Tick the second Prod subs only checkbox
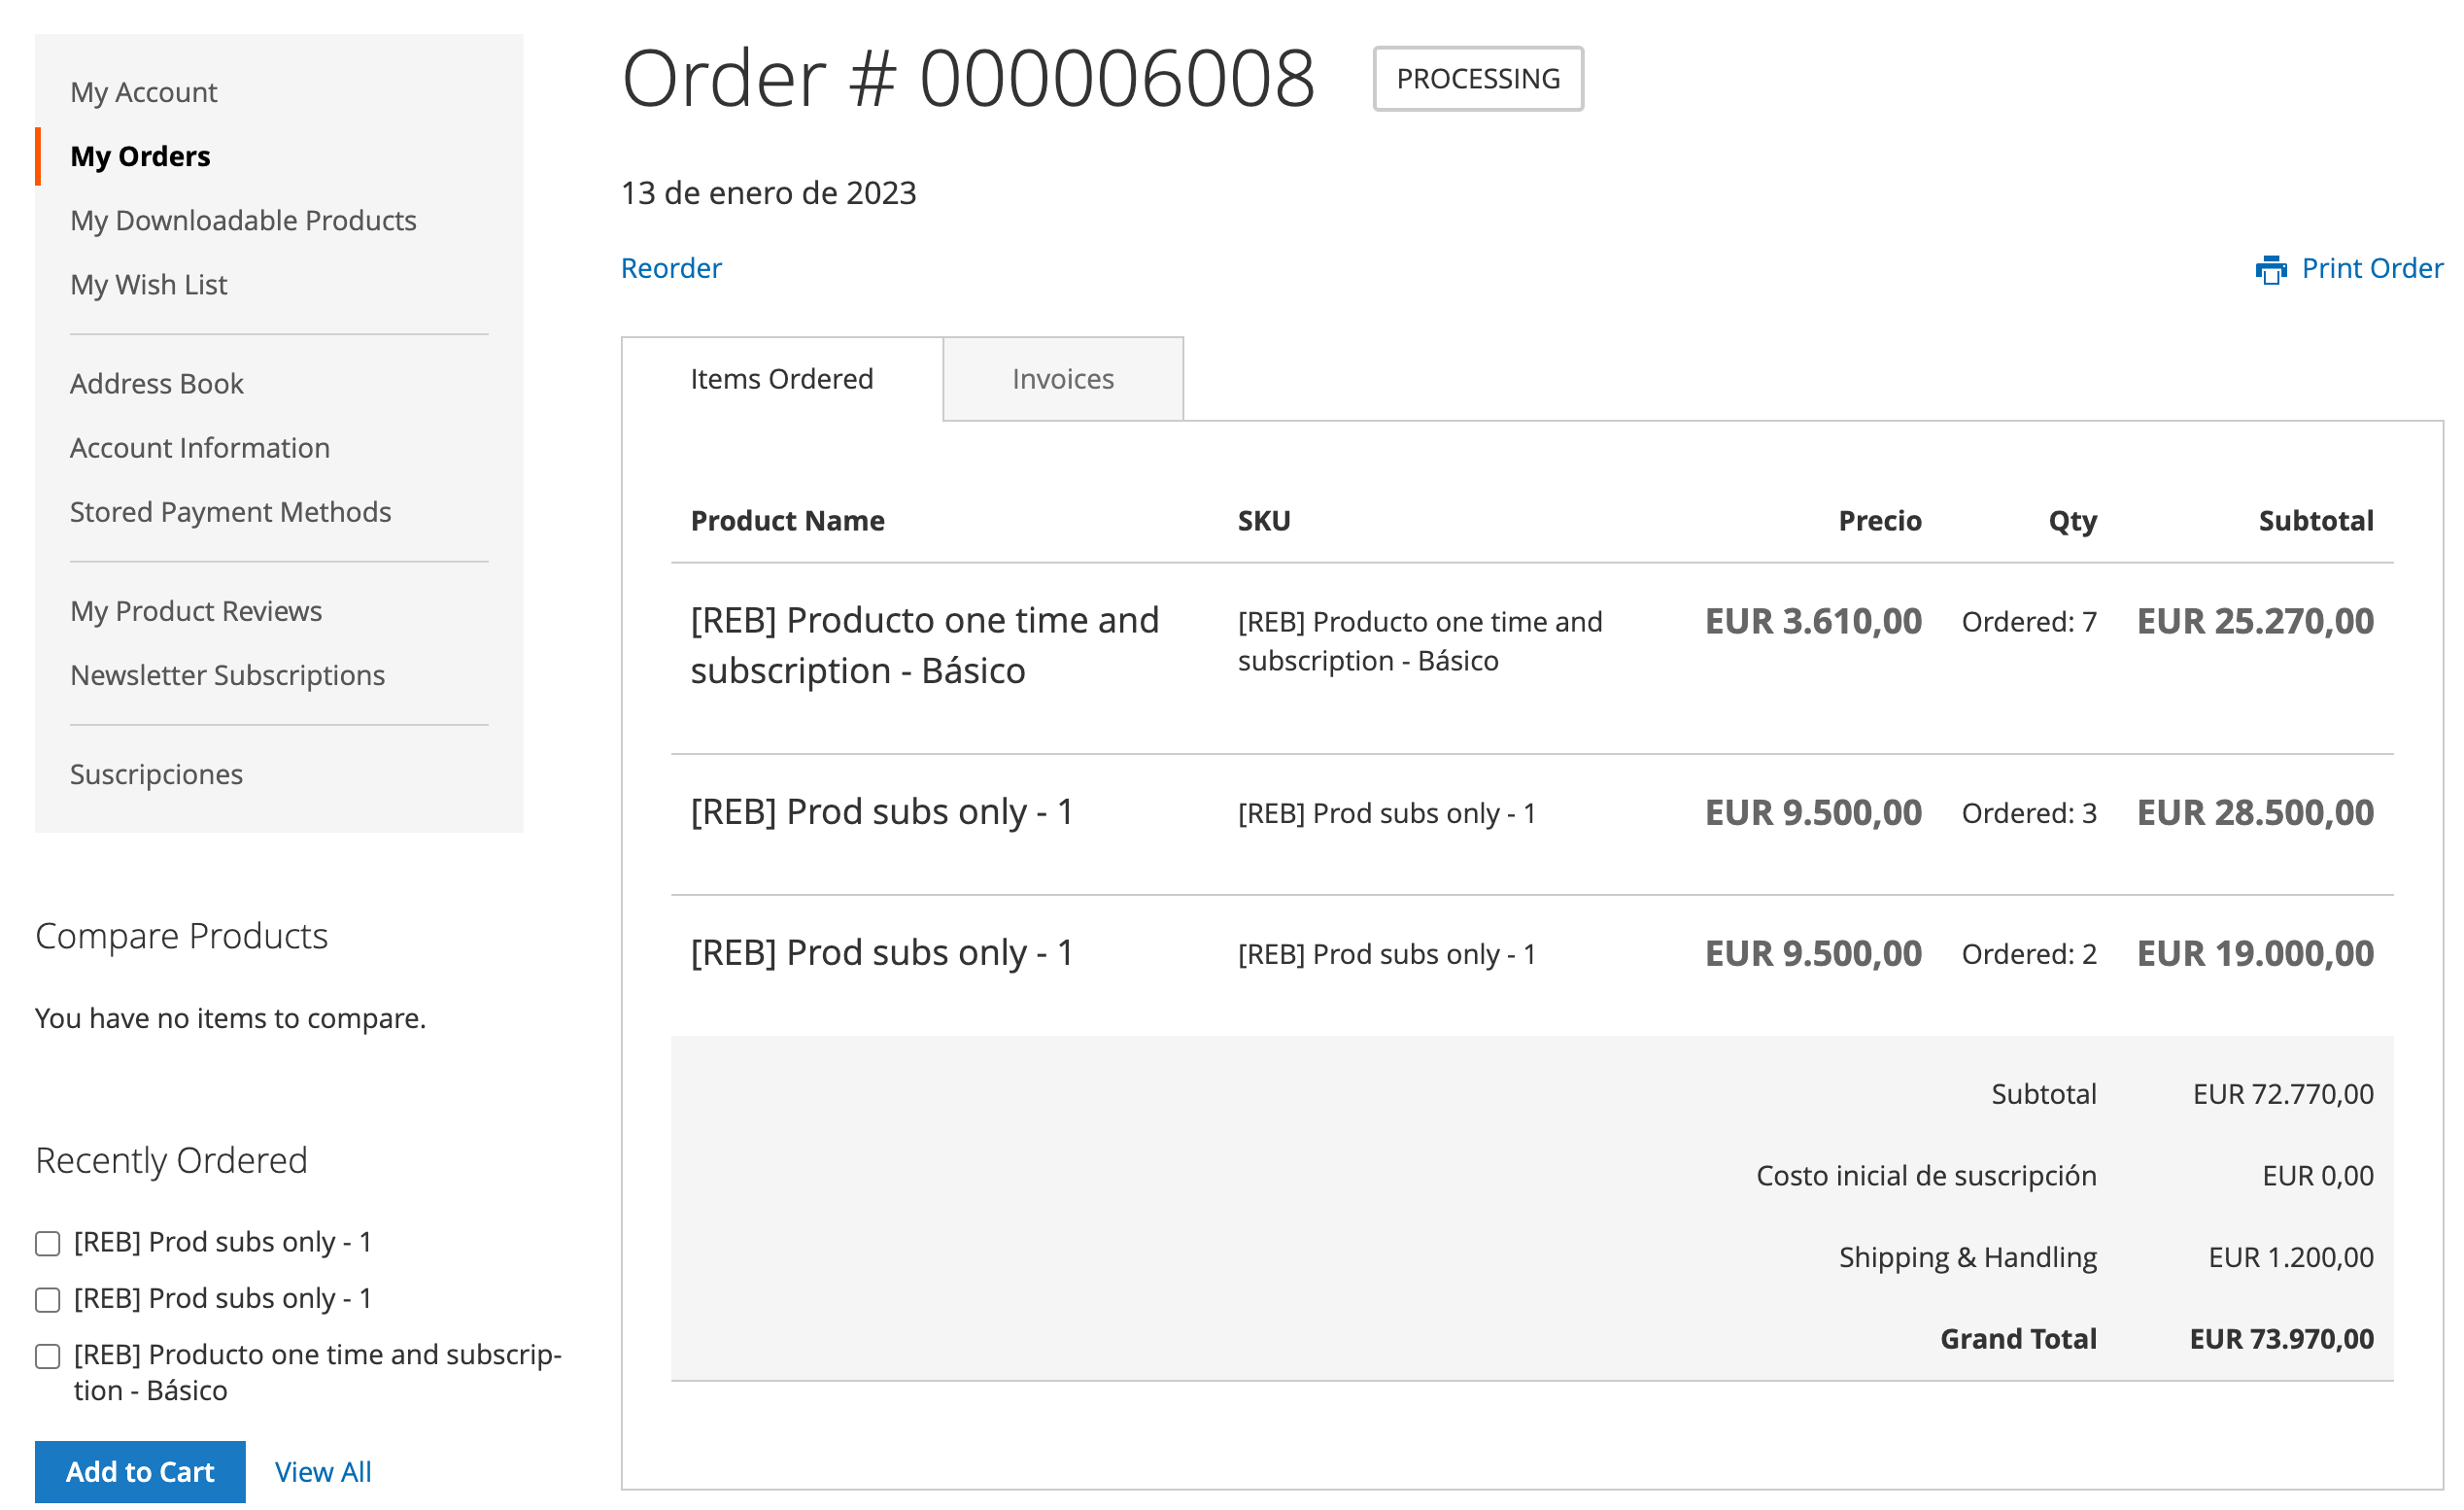The height and width of the screenshot is (1510, 2464). [48, 1299]
